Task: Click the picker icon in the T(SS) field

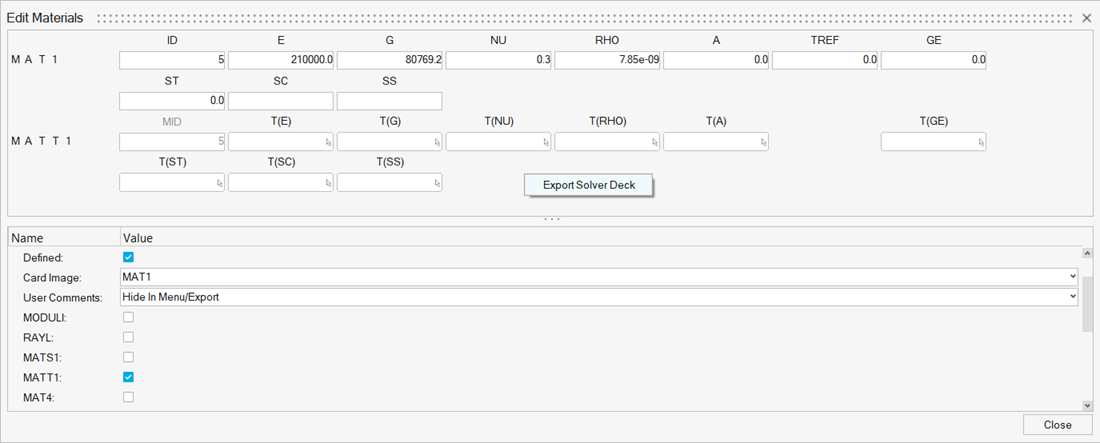Action: [x=436, y=184]
